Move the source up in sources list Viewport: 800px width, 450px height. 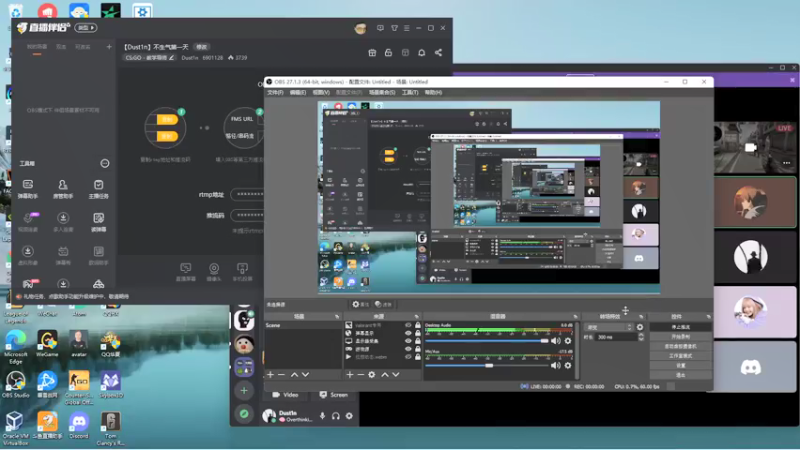coord(385,374)
